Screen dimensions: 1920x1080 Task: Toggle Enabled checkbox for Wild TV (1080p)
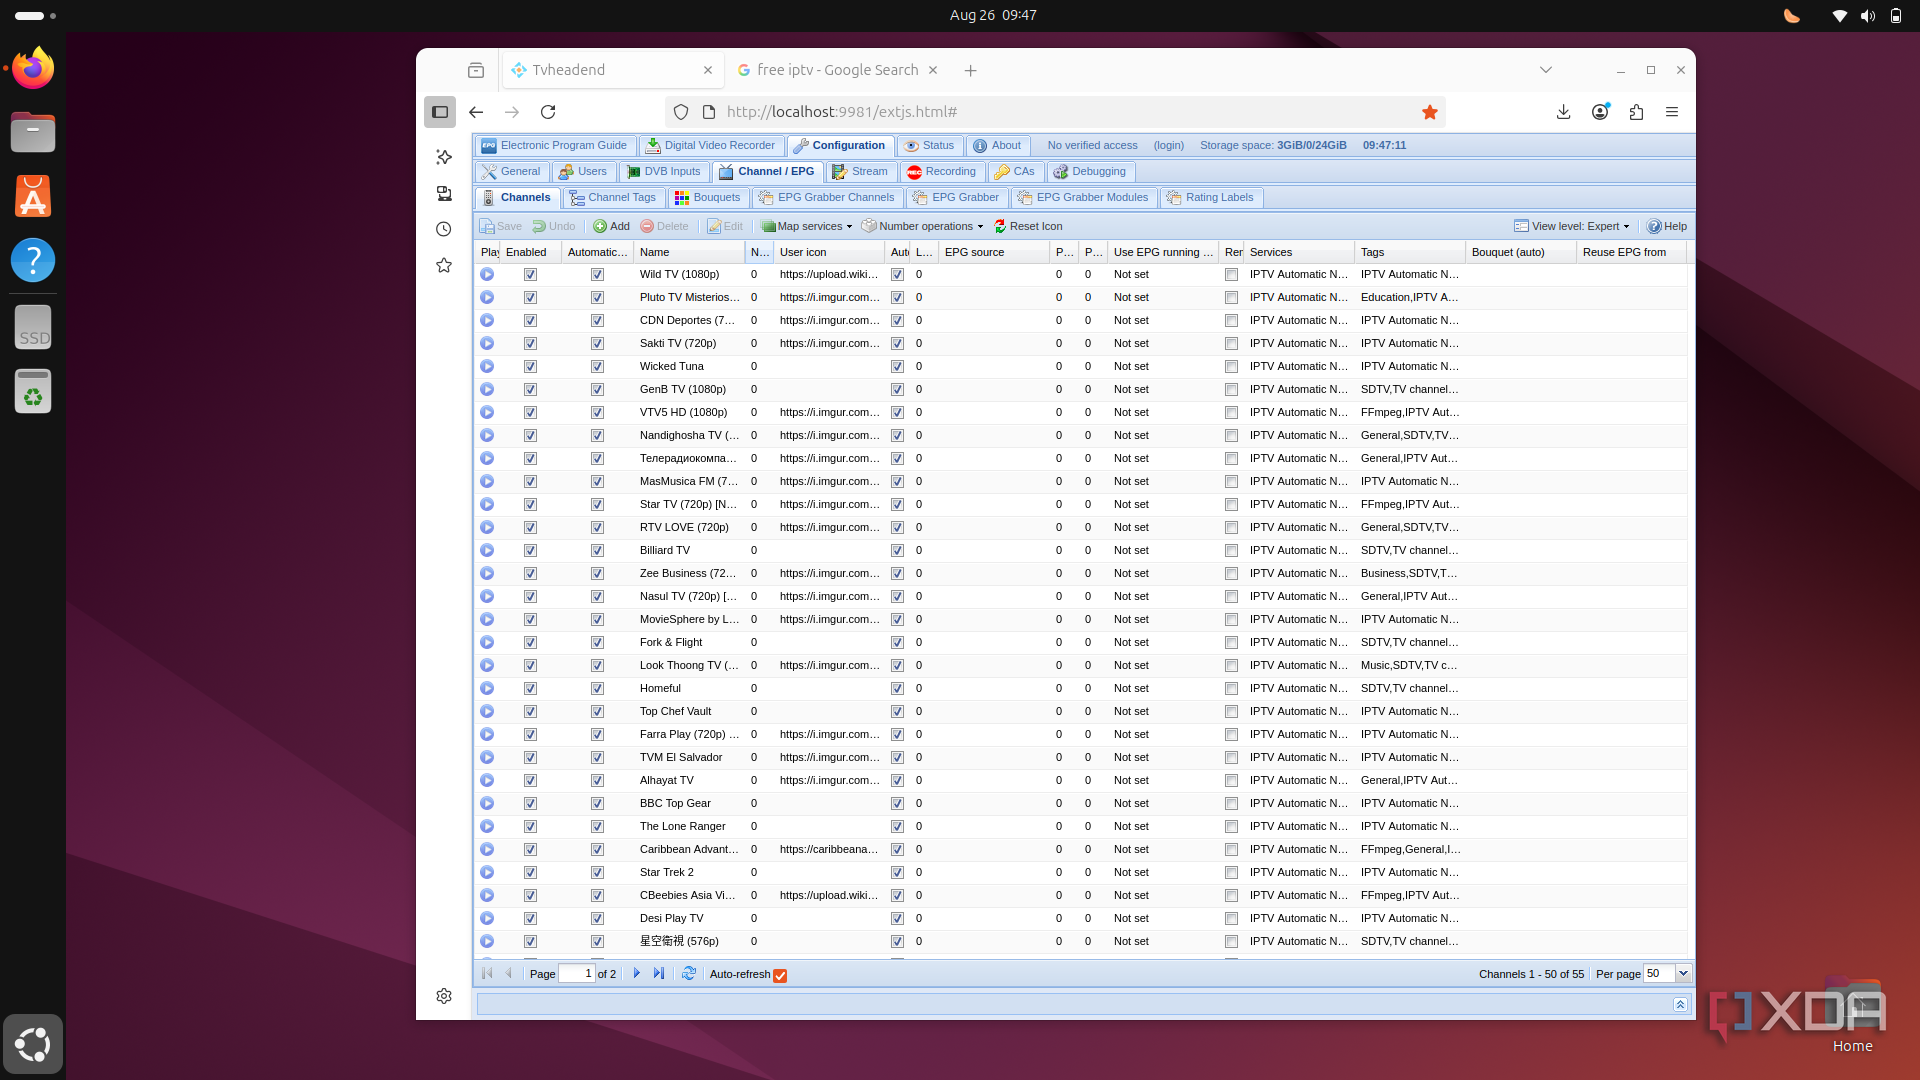click(x=530, y=274)
